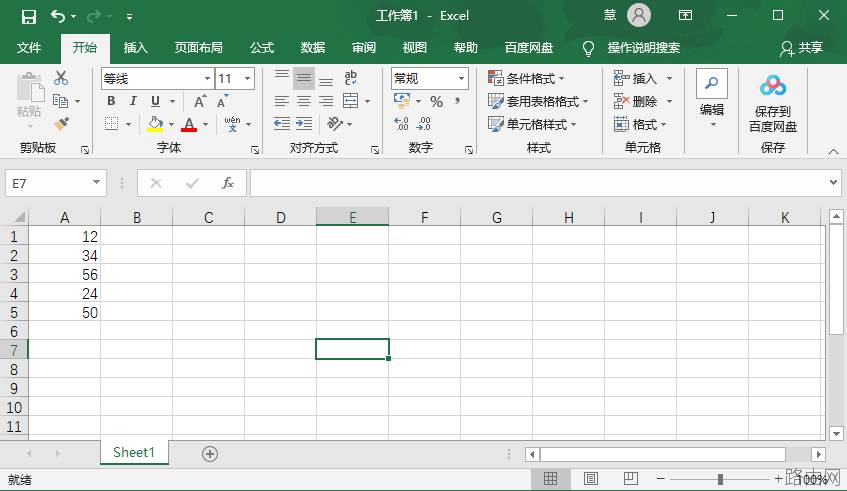Viewport: 847px width, 491px height.
Task: Open the Name Box E7 dropdown arrow
Action: (x=96, y=182)
